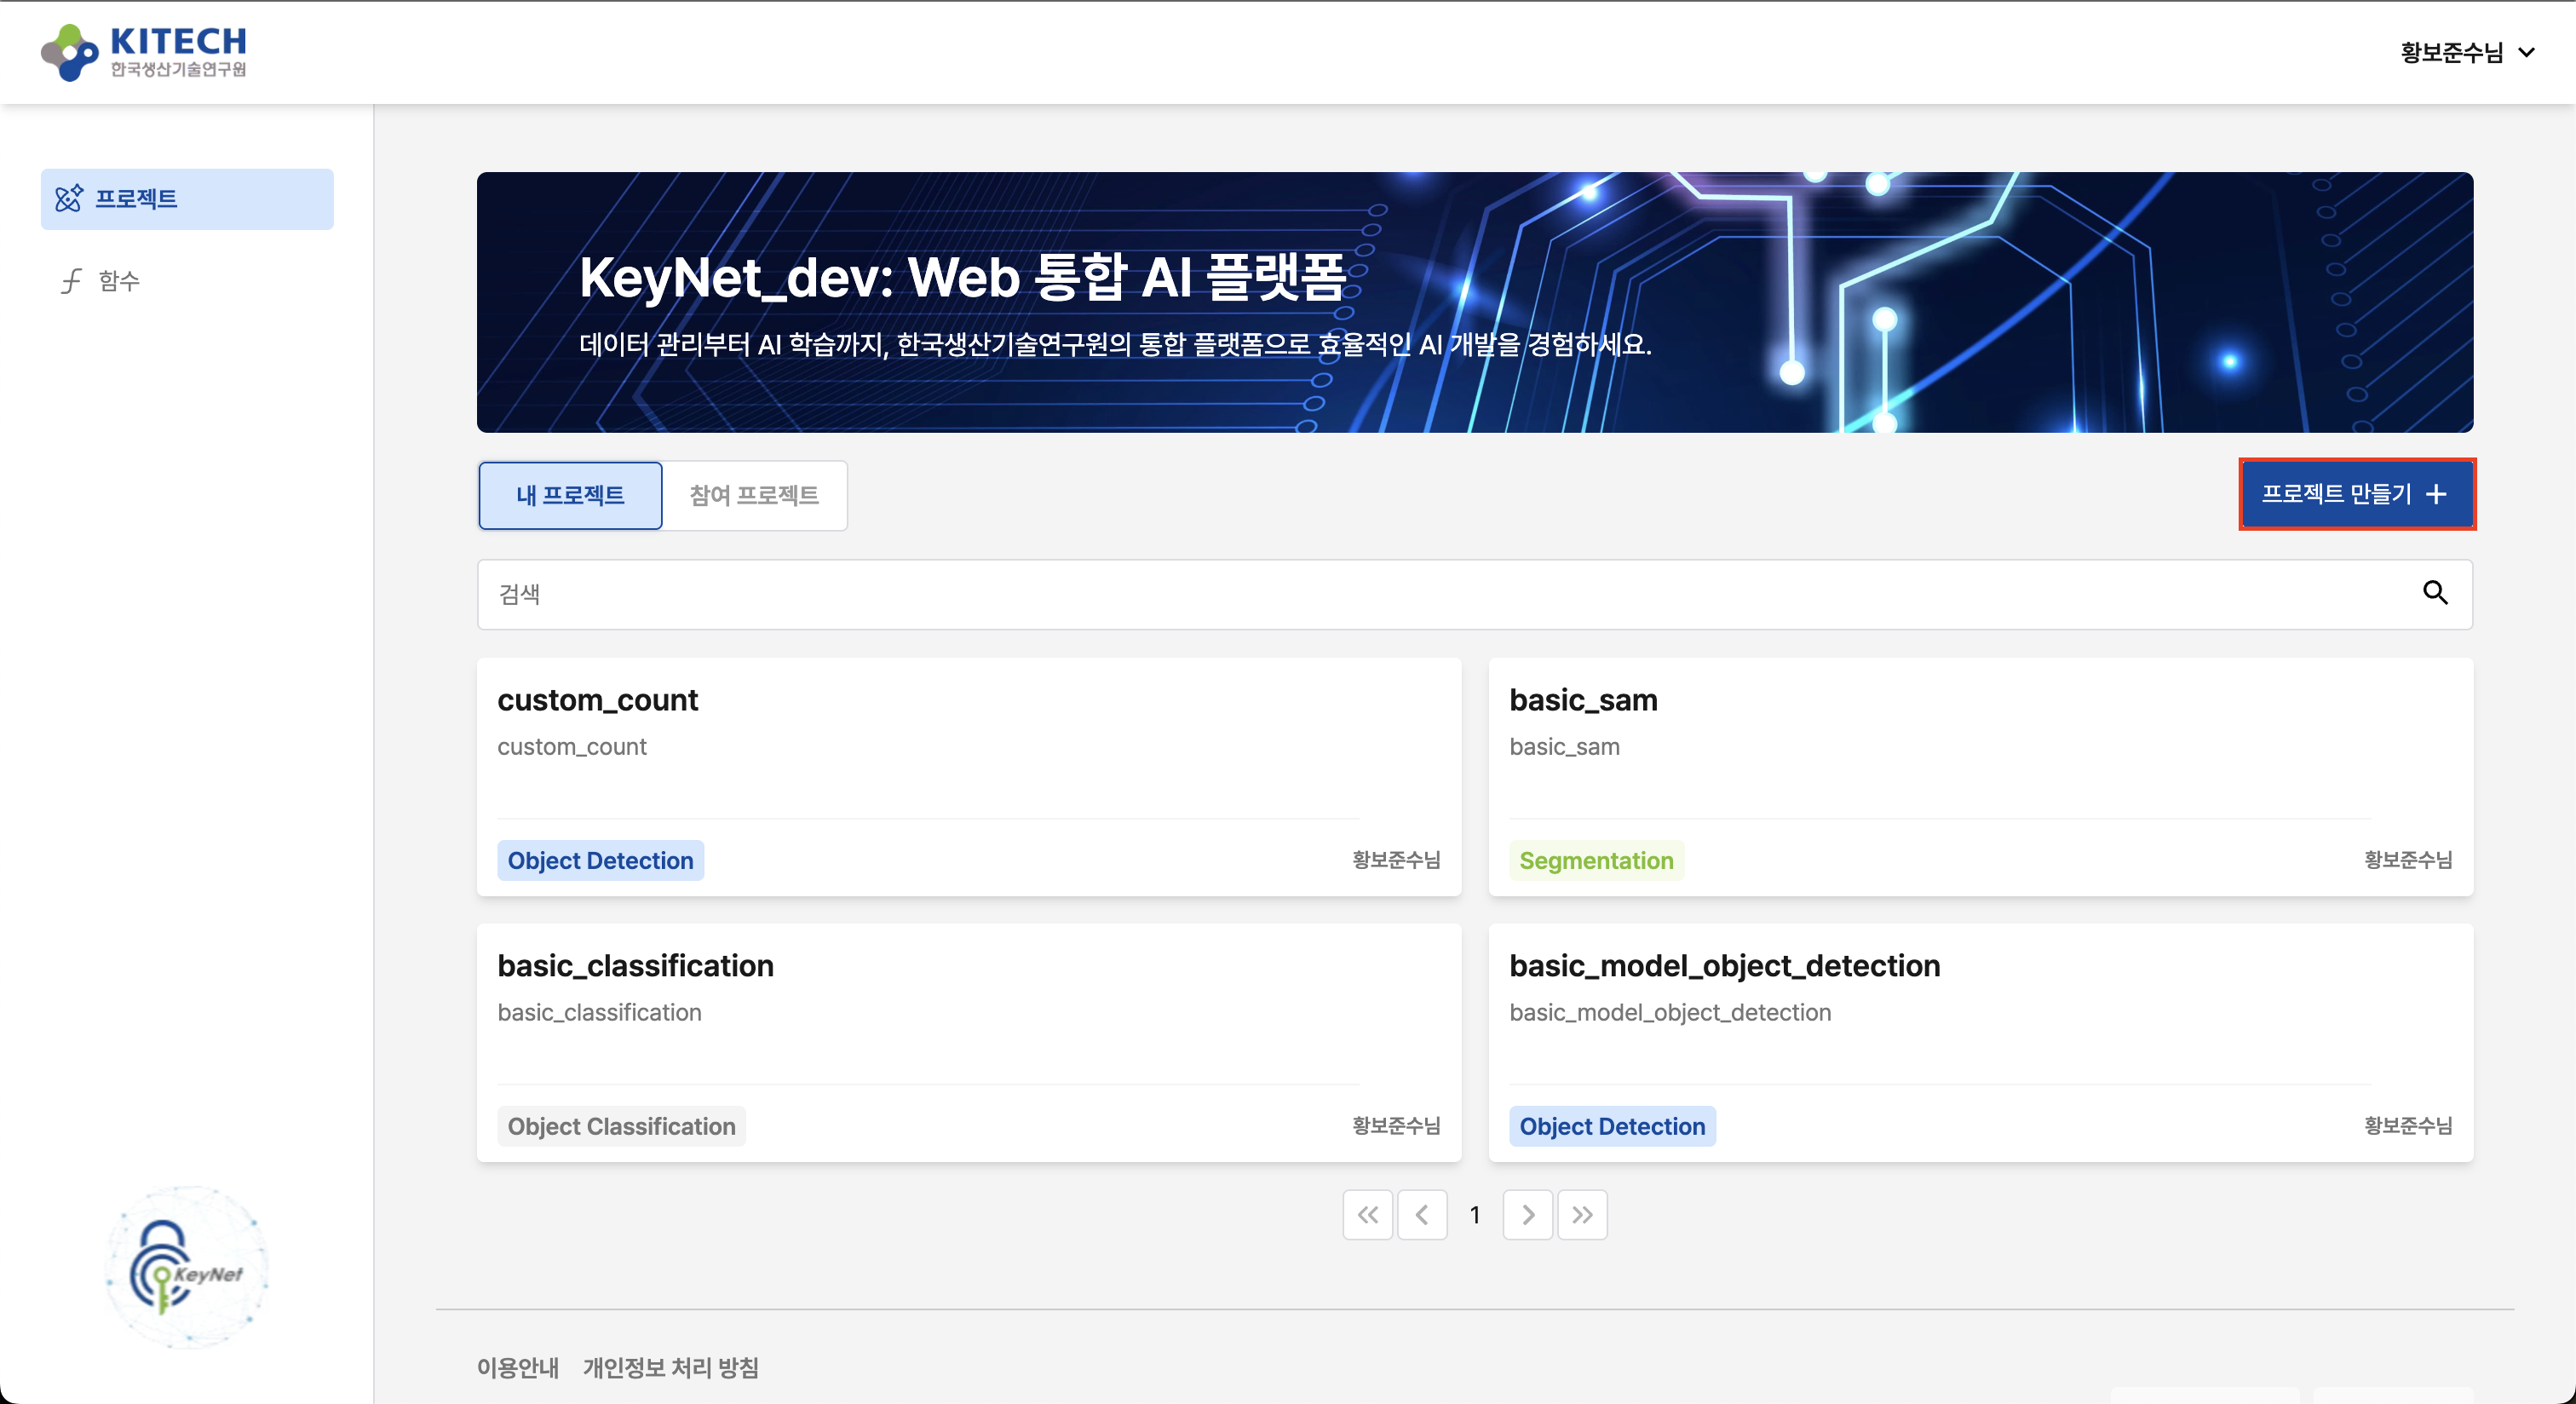Viewport: 2576px width, 1404px height.
Task: Select page number 1 in pagination
Action: pos(1474,1214)
